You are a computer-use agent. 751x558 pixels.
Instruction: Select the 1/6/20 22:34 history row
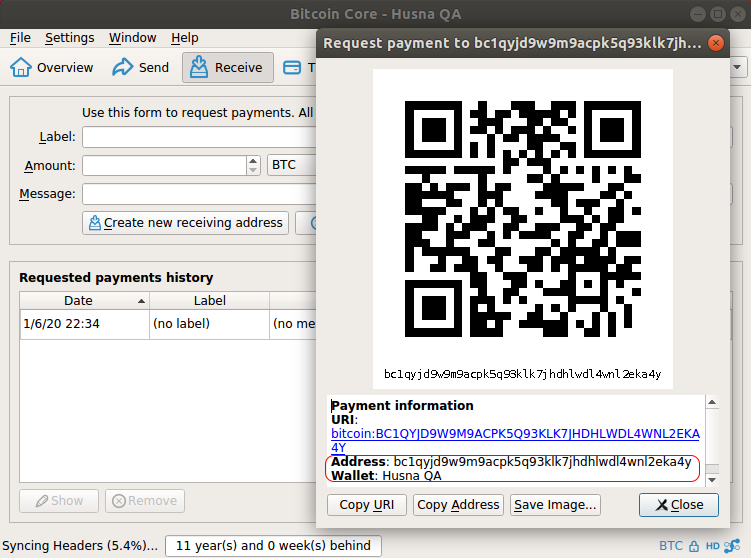tap(168, 324)
